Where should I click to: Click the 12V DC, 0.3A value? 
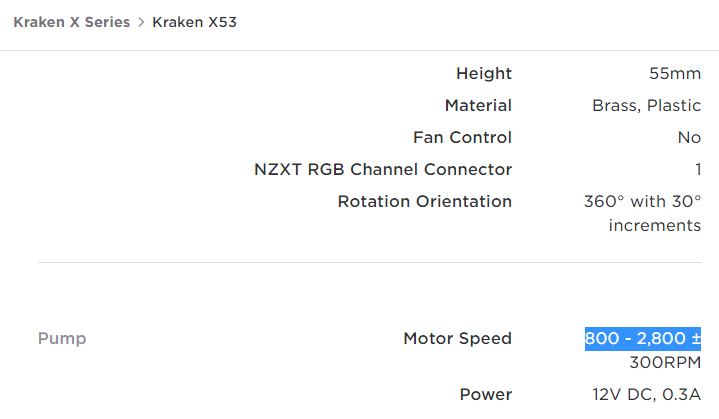point(647,394)
